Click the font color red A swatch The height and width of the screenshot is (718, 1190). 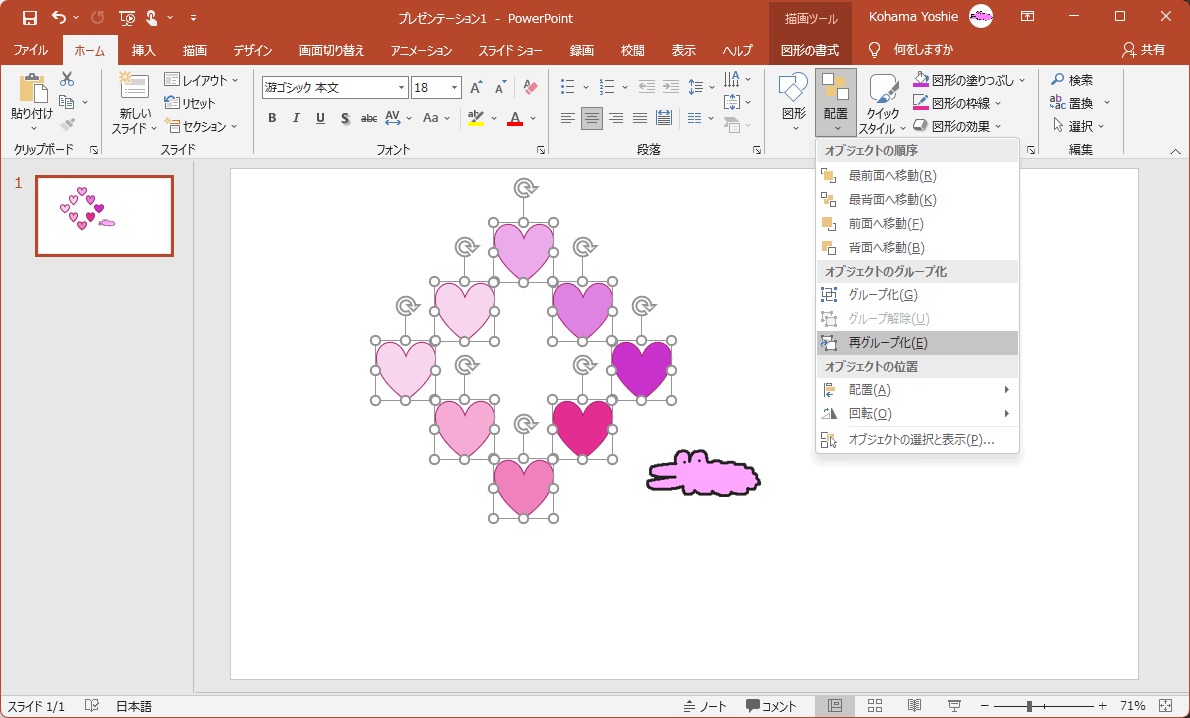[x=515, y=118]
